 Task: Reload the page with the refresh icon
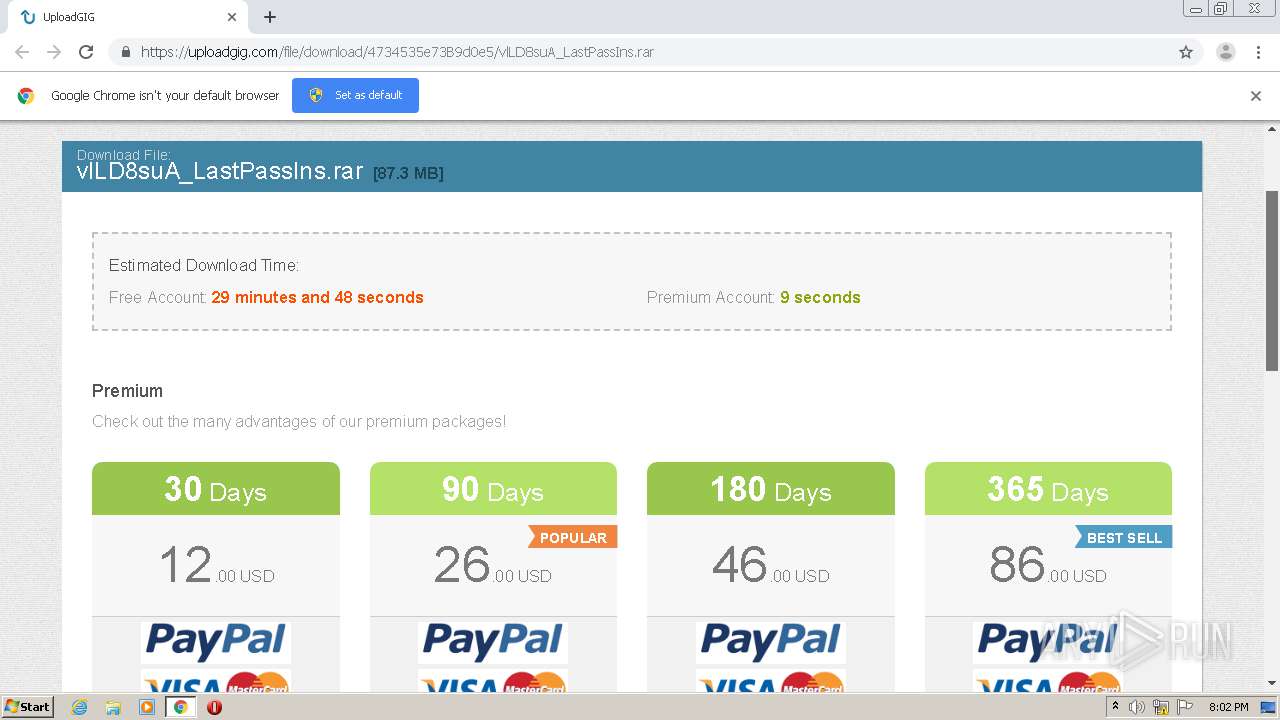pos(86,52)
